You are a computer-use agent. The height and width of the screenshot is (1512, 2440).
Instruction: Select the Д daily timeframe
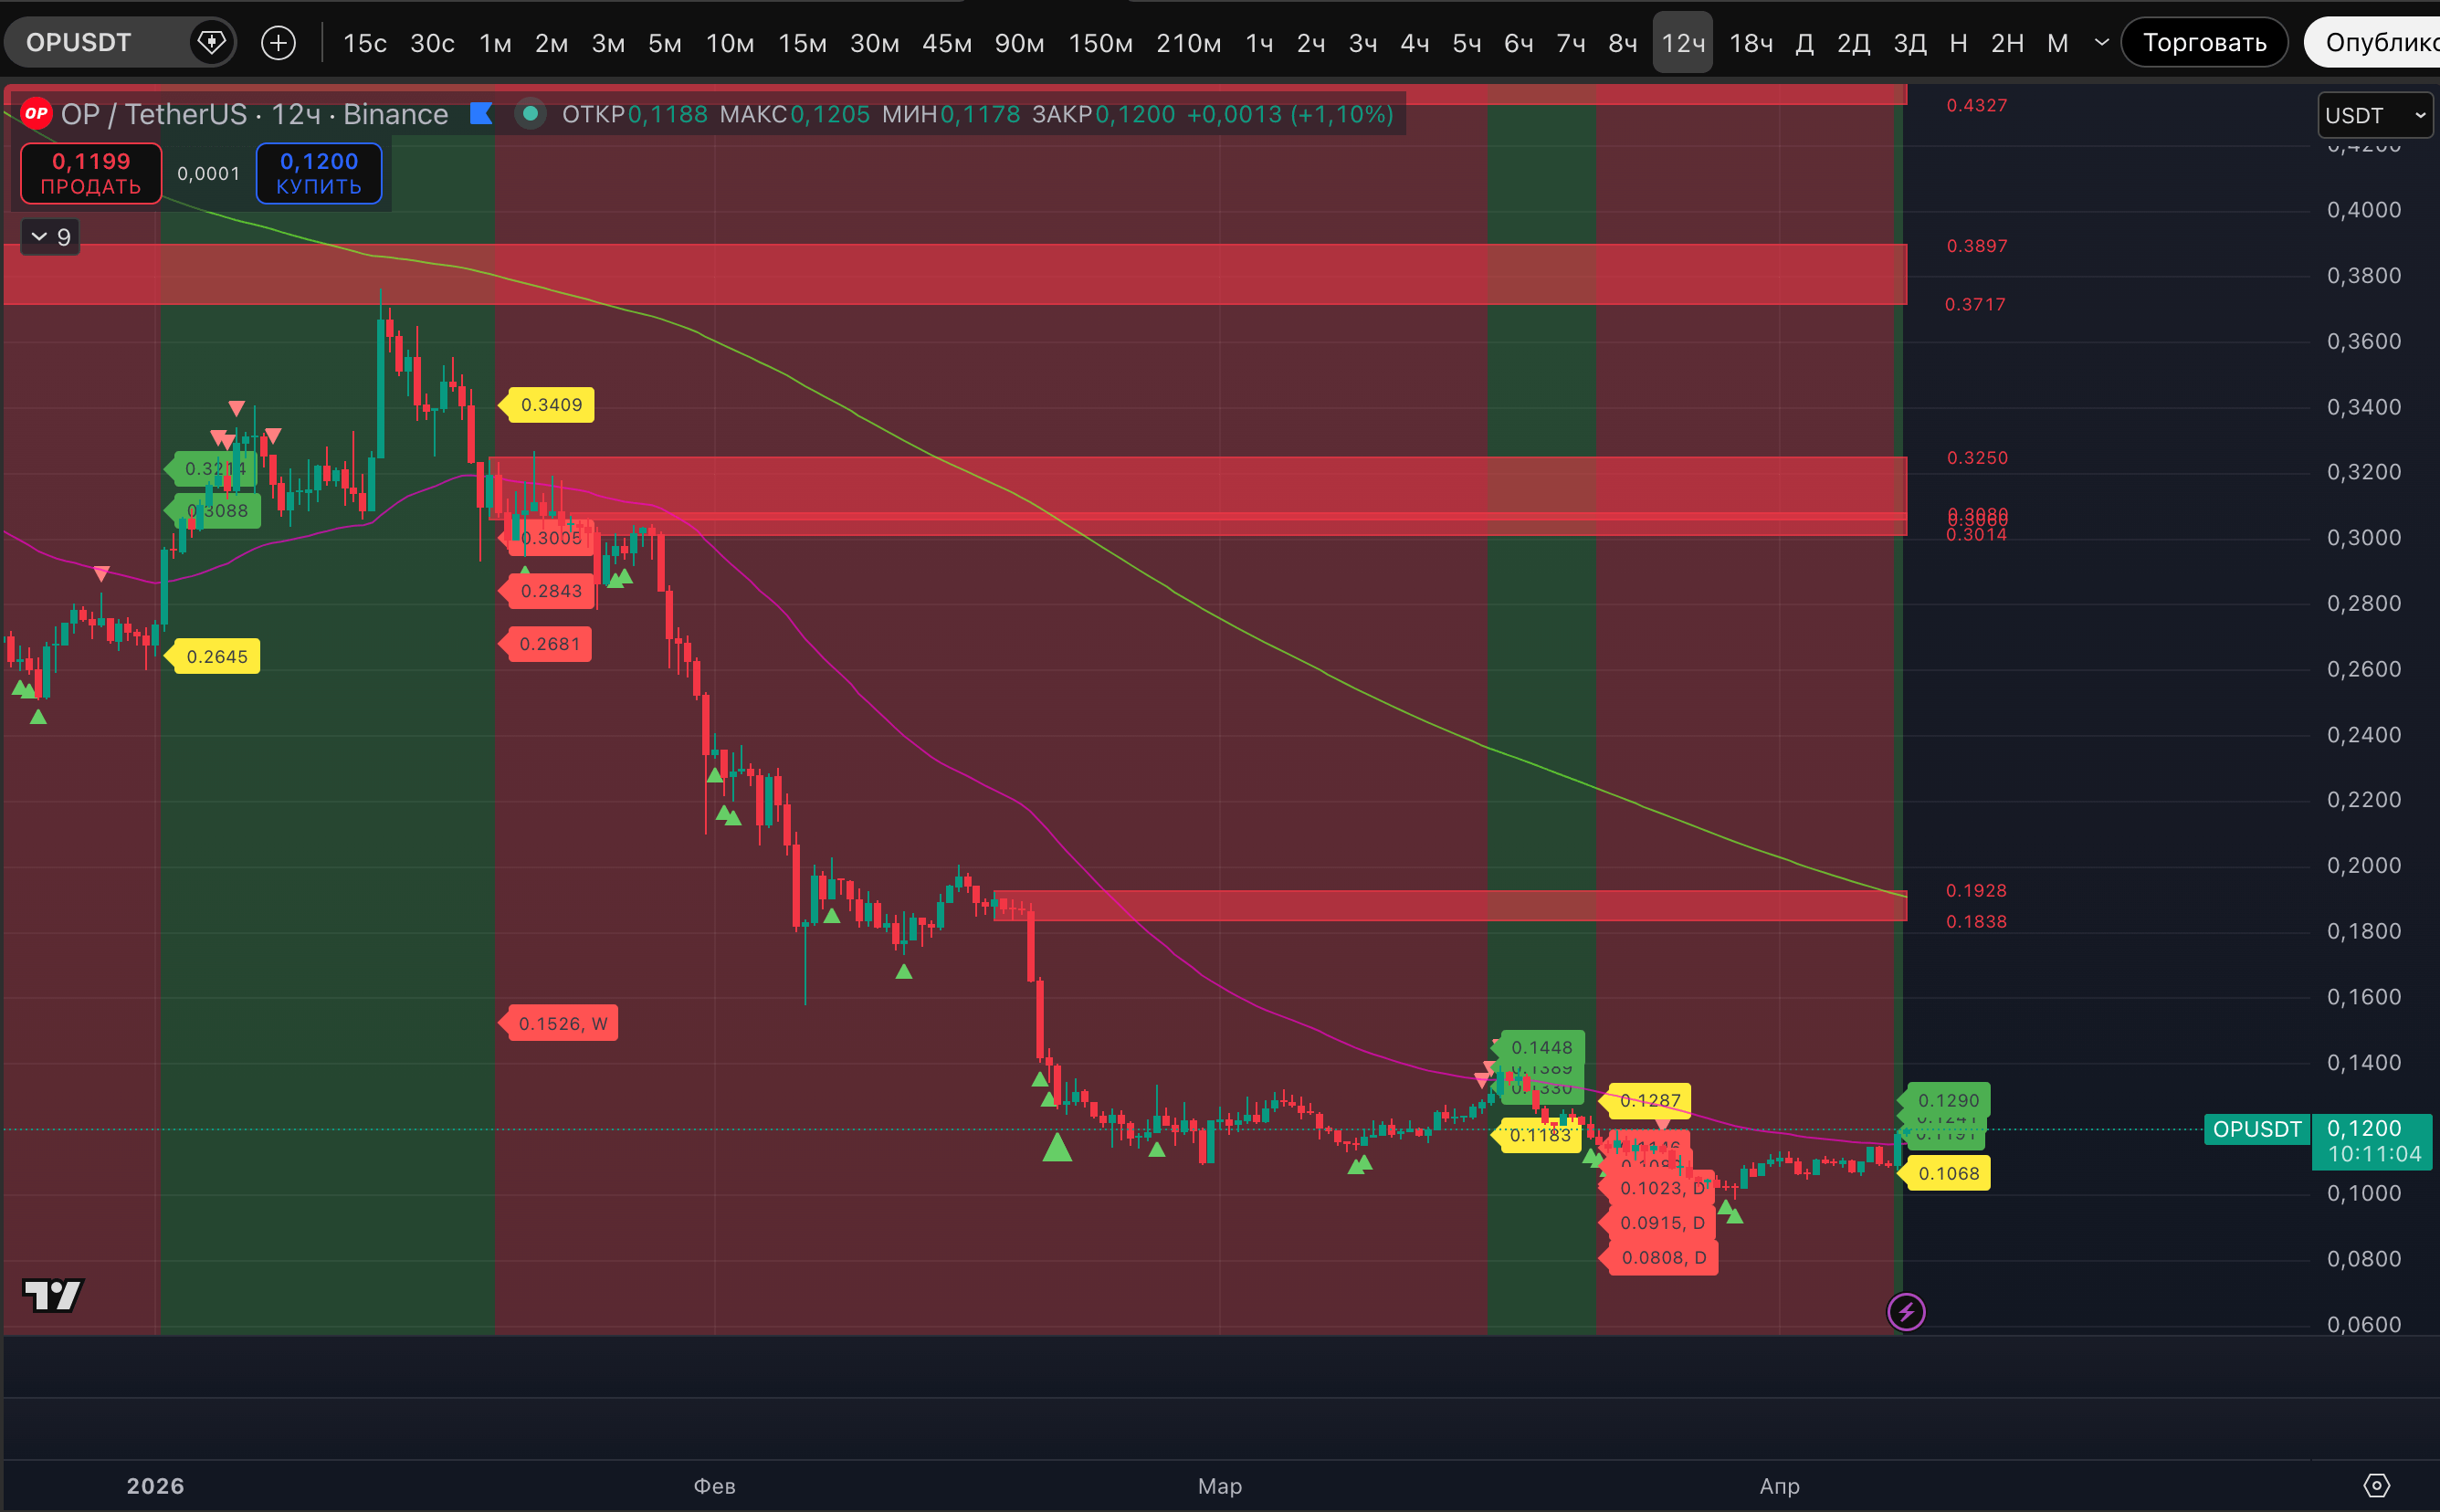click(1804, 43)
